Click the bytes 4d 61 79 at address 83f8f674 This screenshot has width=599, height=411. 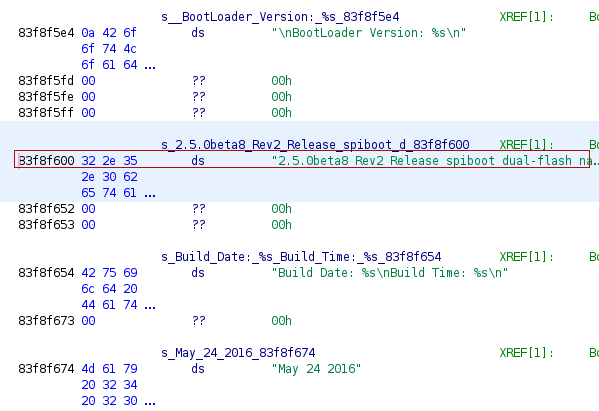pyautogui.click(x=109, y=369)
